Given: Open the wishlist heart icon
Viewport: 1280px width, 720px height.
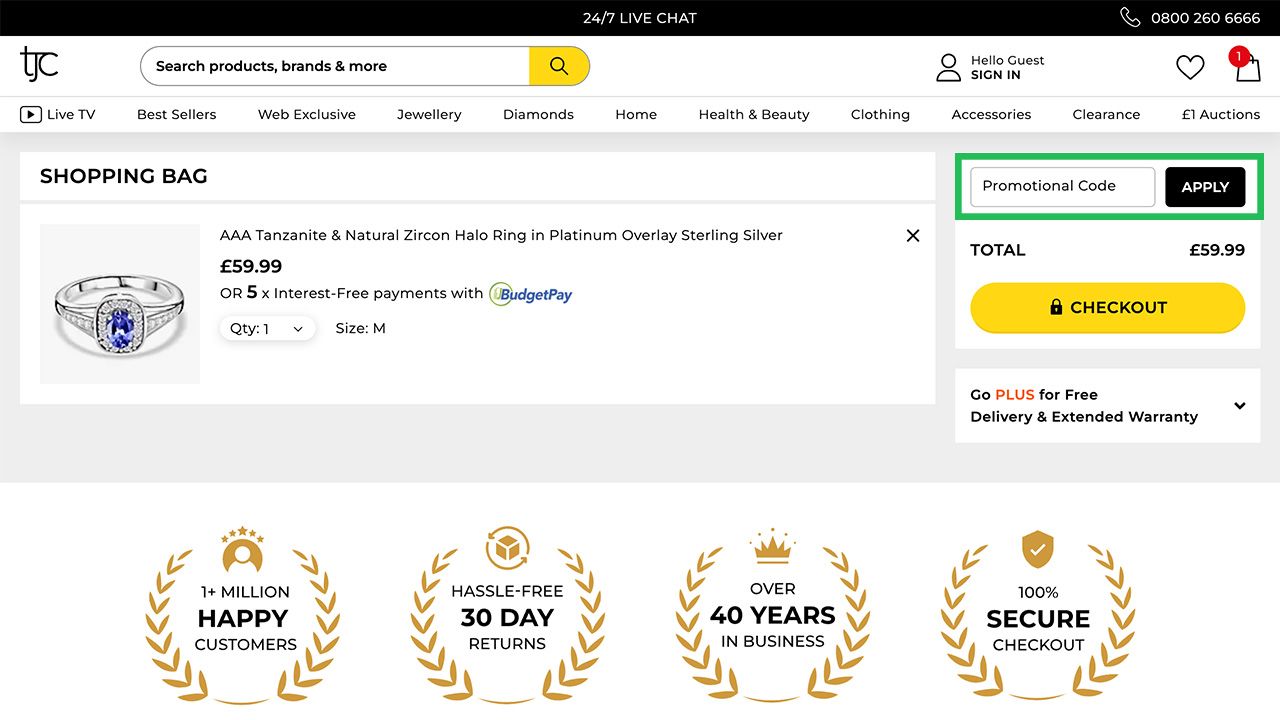Looking at the screenshot, I should click(1190, 67).
